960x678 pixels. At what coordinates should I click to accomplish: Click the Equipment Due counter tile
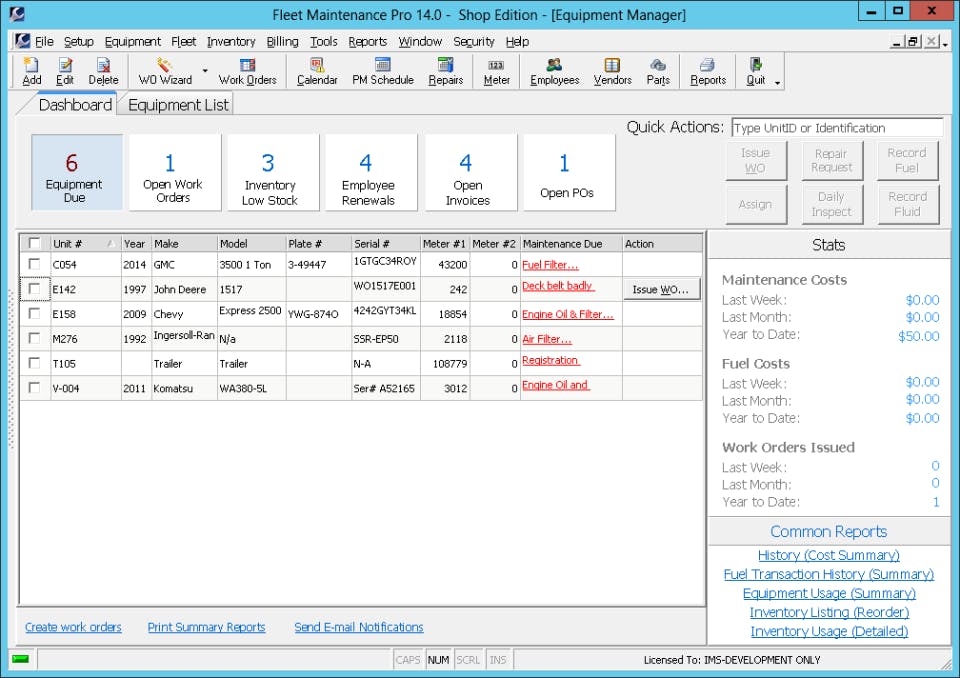(x=75, y=172)
